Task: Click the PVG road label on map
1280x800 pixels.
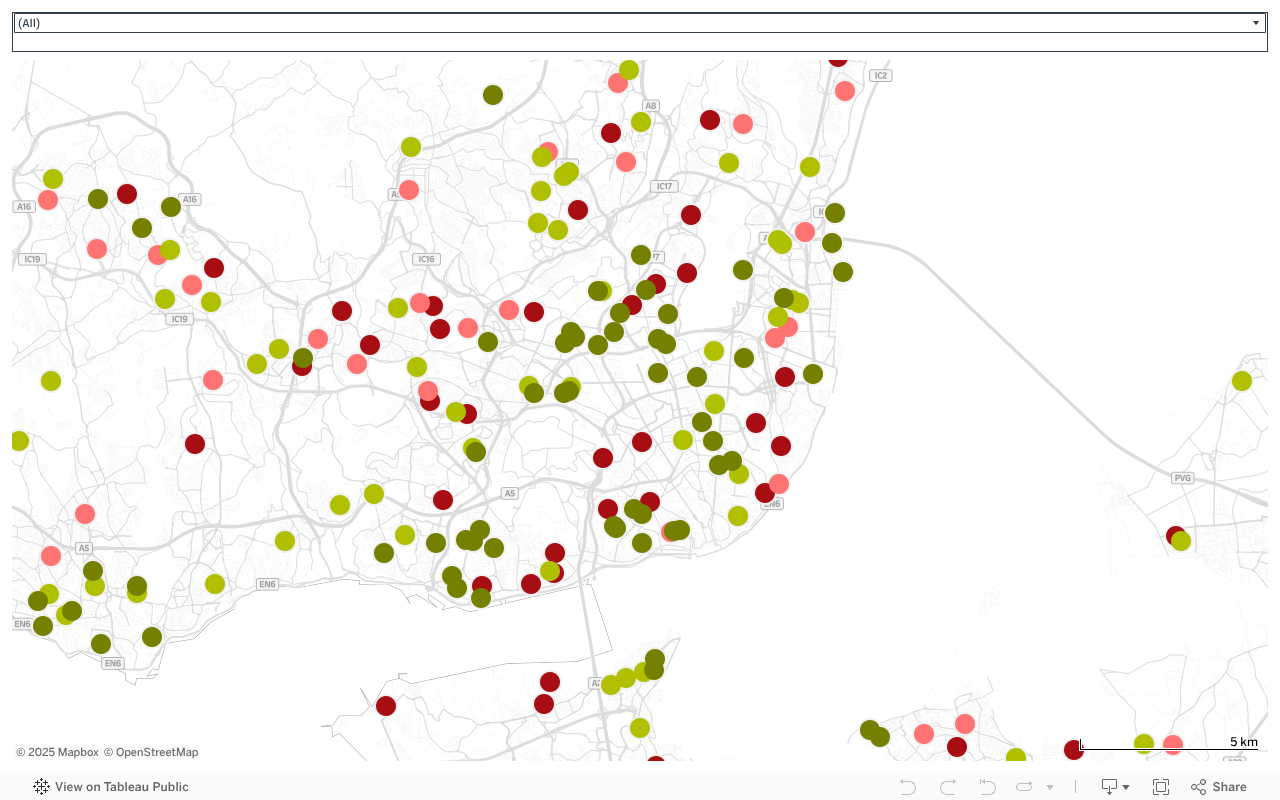Action: point(1183,478)
